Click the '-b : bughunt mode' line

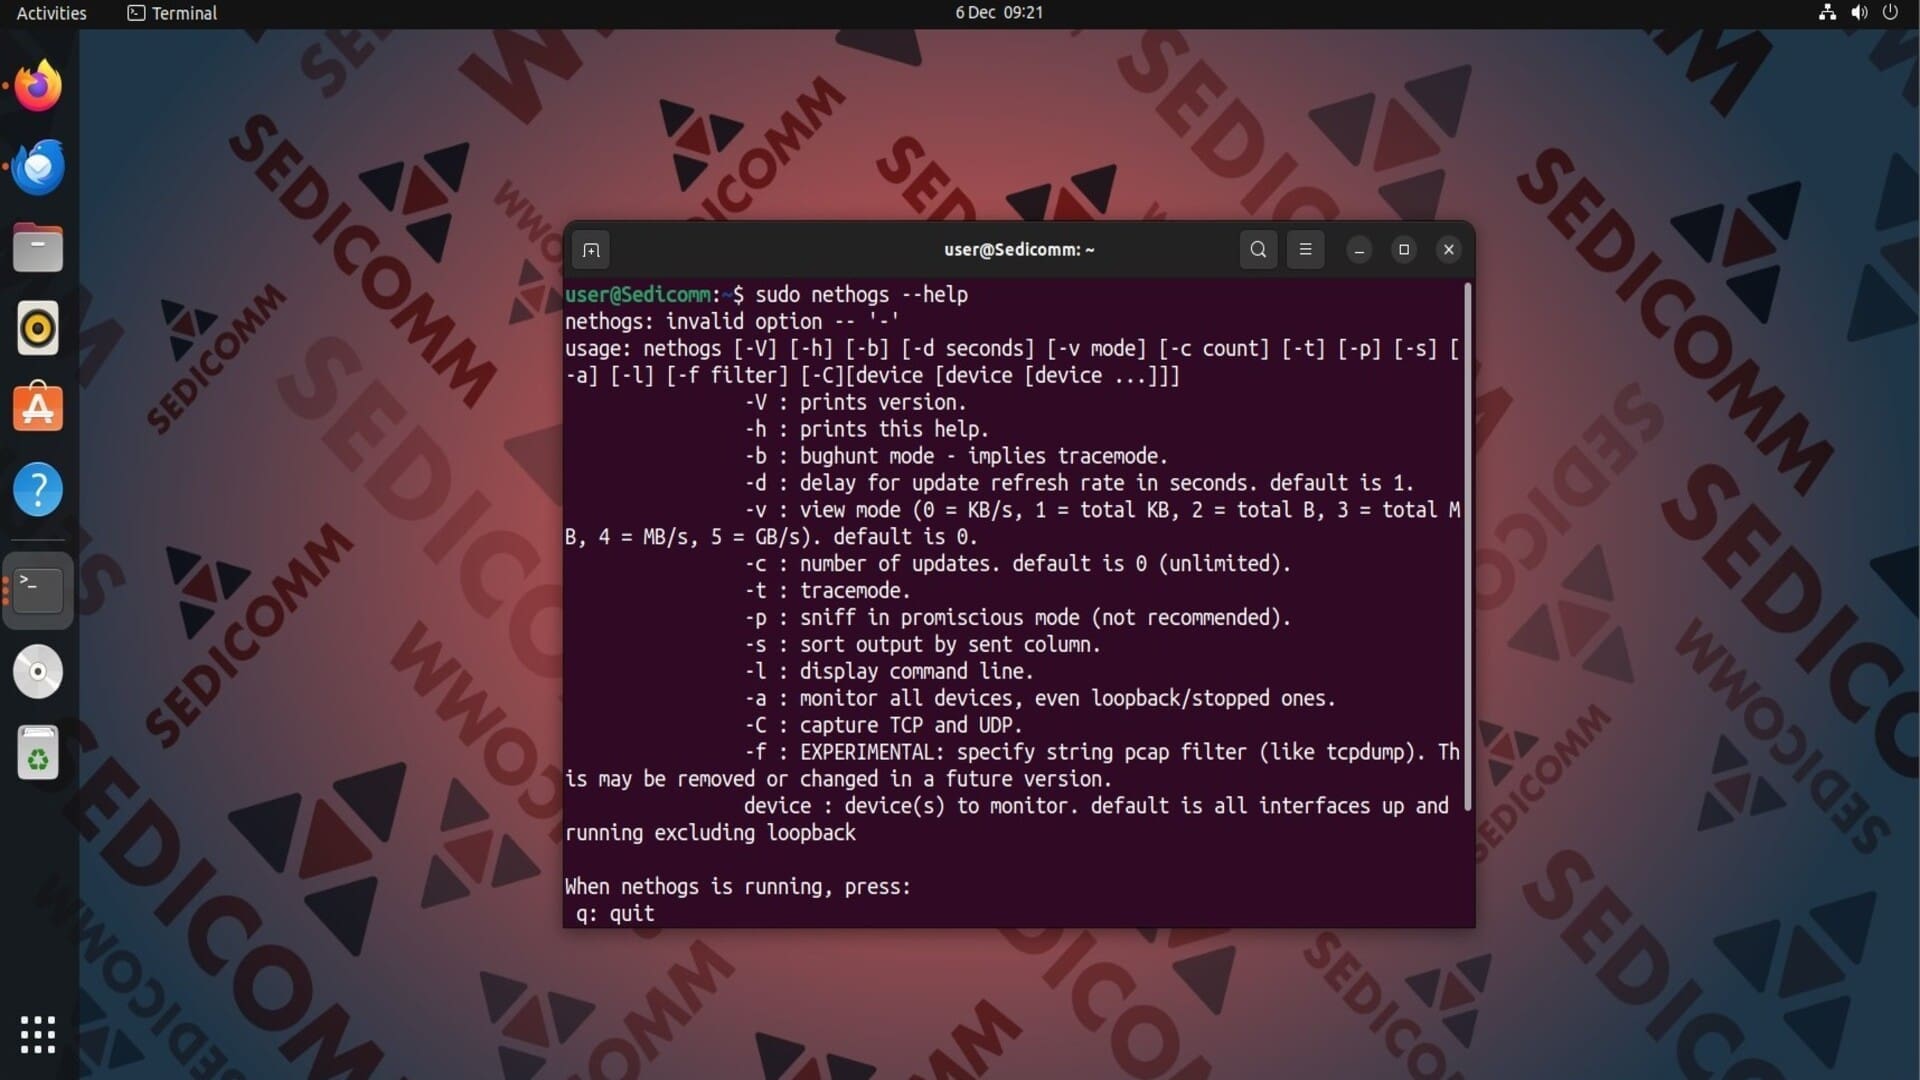click(956, 457)
